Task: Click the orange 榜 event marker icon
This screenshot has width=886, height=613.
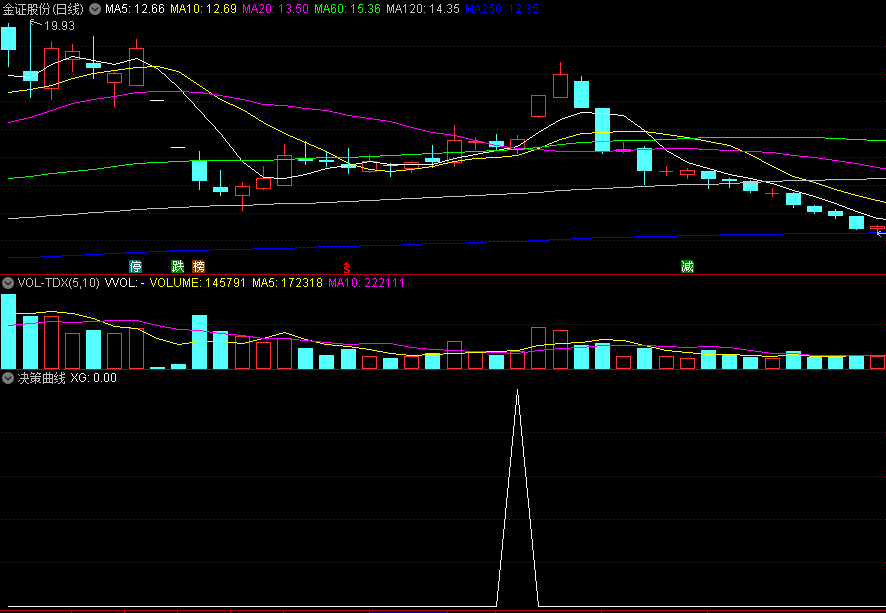Action: pos(198,267)
